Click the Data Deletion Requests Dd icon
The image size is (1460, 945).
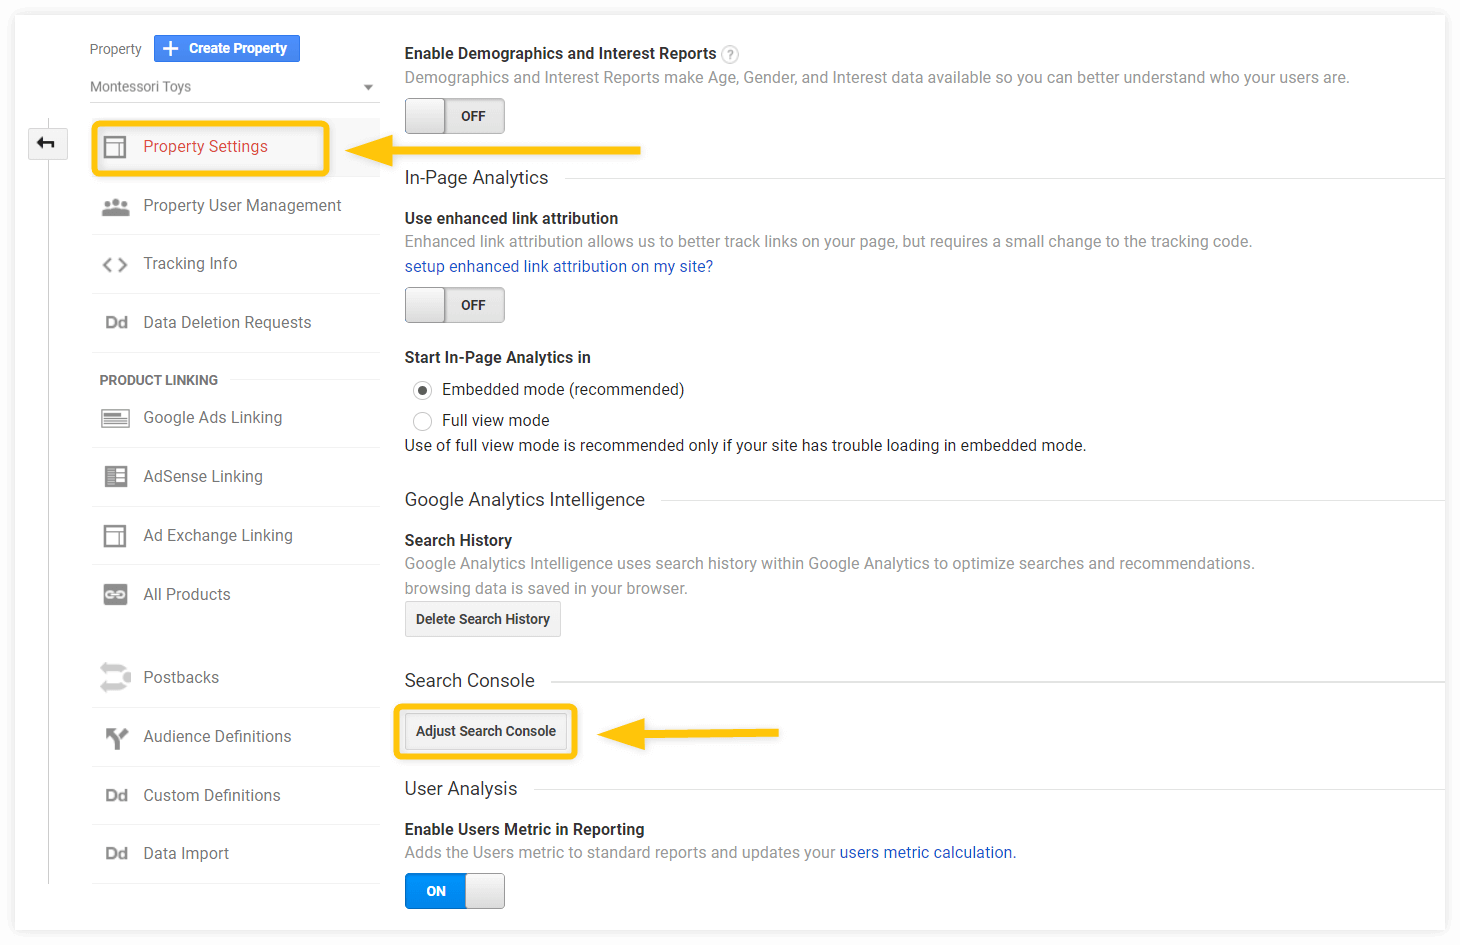[x=116, y=323]
